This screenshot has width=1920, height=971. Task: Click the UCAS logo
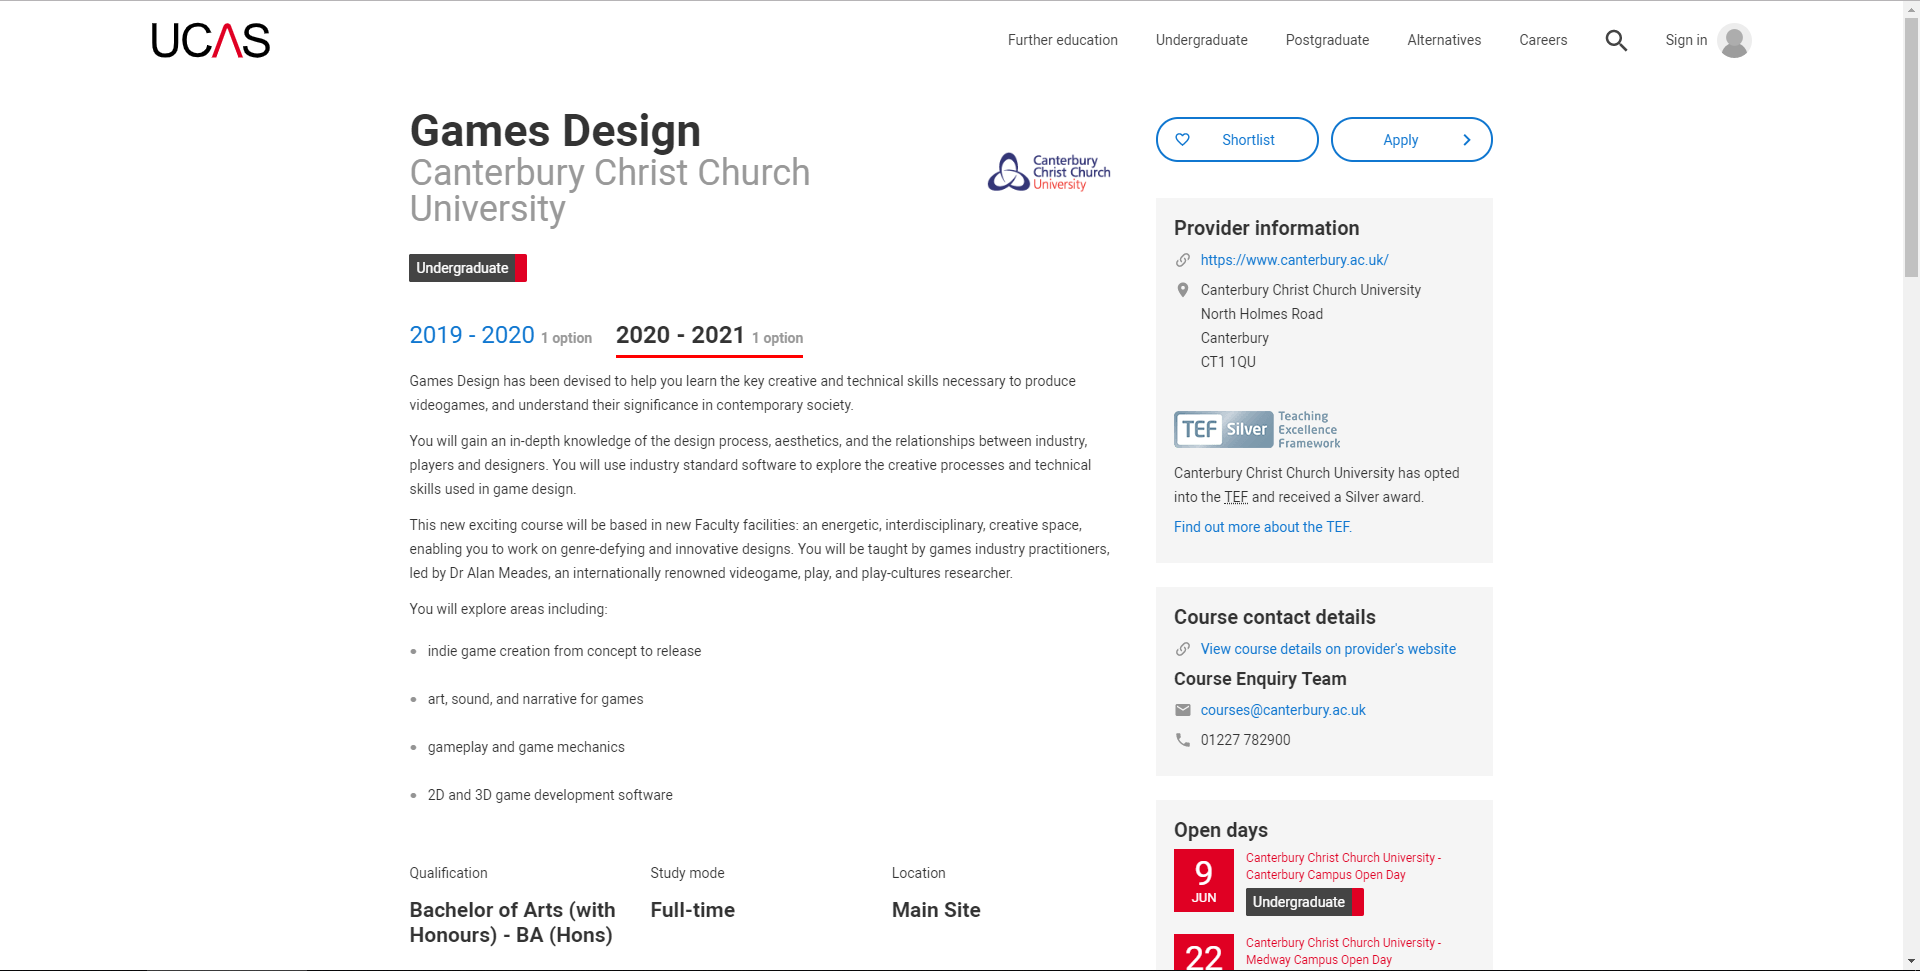tap(210, 41)
